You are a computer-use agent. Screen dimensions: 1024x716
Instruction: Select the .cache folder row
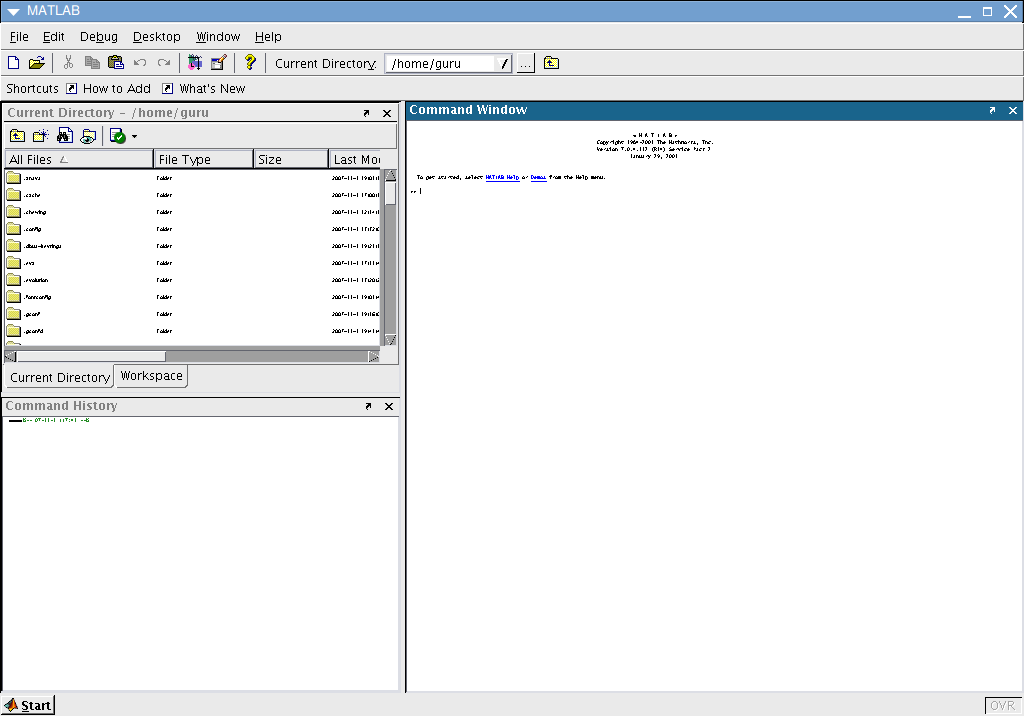[192, 195]
